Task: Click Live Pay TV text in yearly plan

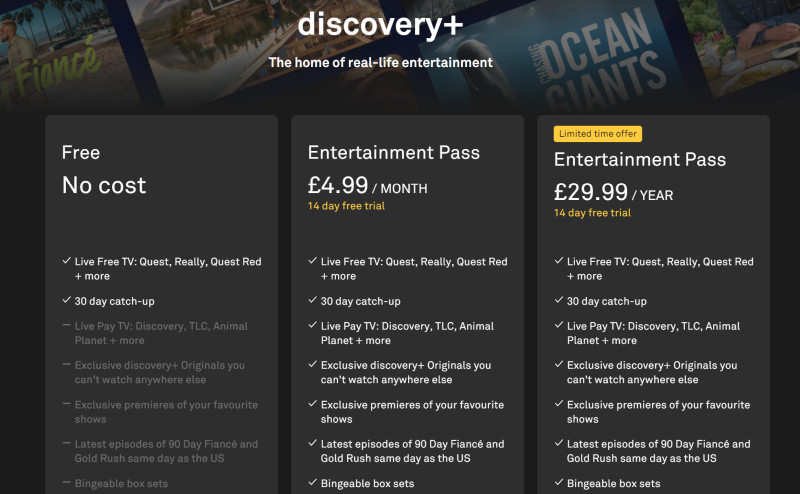Action: [x=654, y=333]
